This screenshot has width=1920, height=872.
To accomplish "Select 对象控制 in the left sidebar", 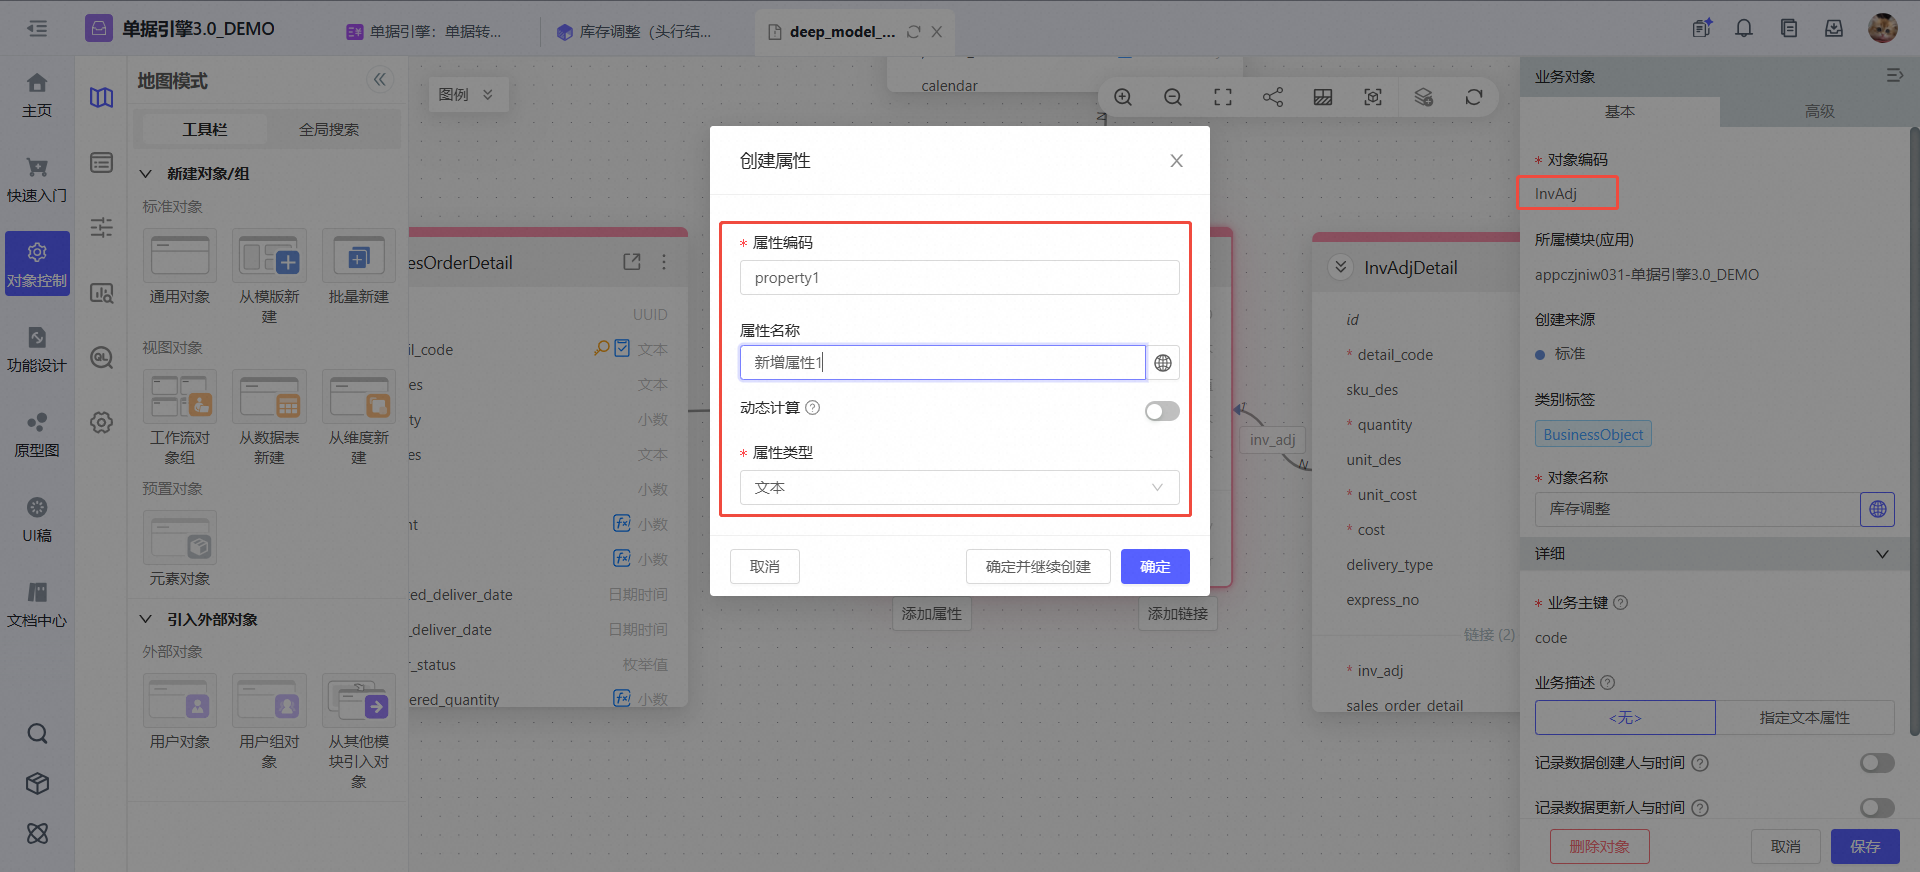I will (x=37, y=265).
